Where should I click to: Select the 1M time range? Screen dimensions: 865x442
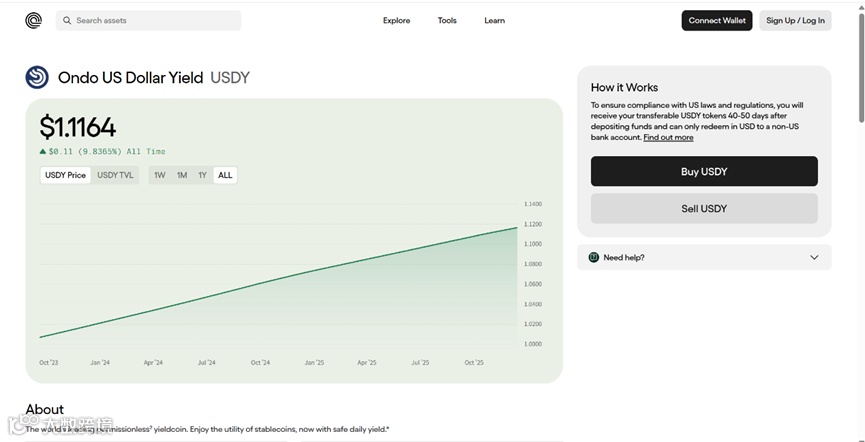182,175
